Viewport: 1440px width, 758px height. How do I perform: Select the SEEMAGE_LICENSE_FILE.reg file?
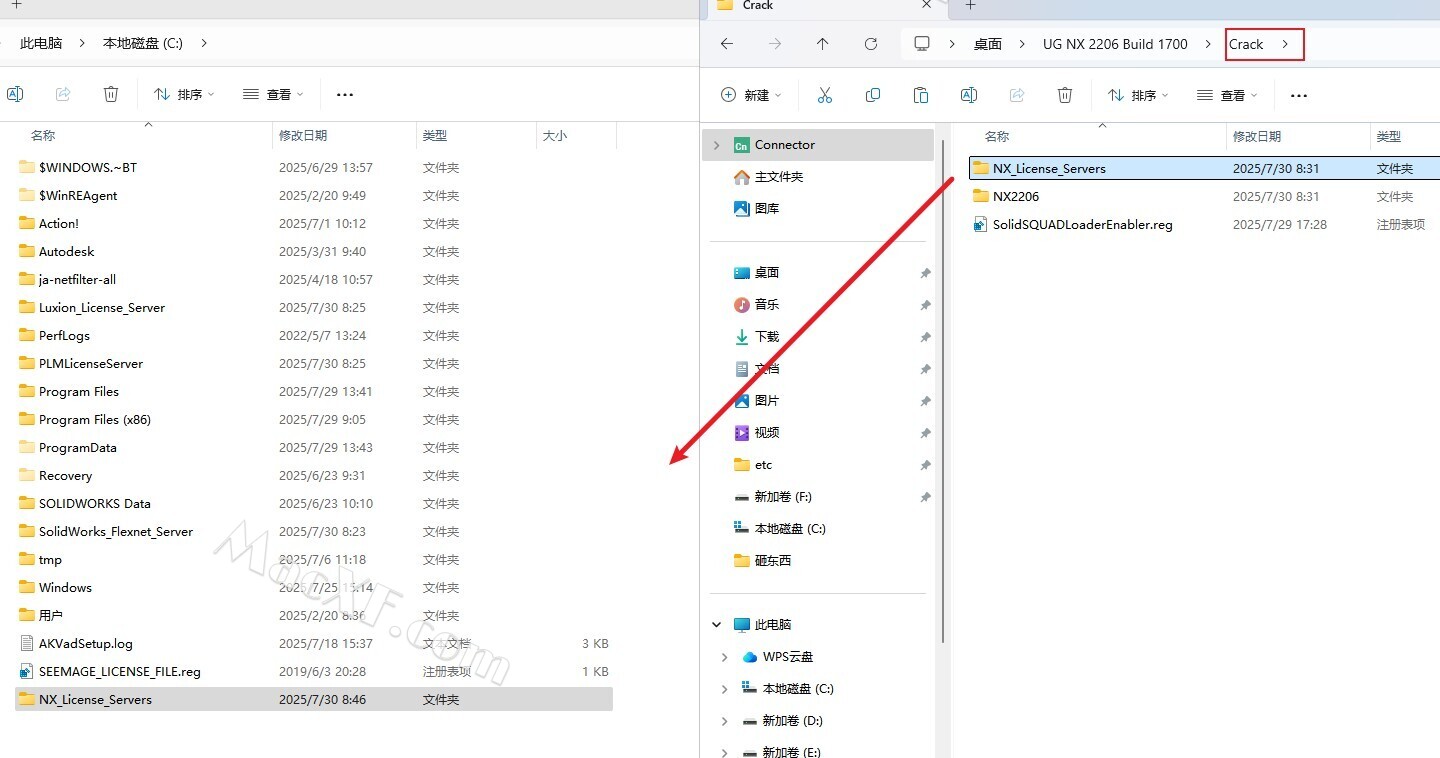314,672
